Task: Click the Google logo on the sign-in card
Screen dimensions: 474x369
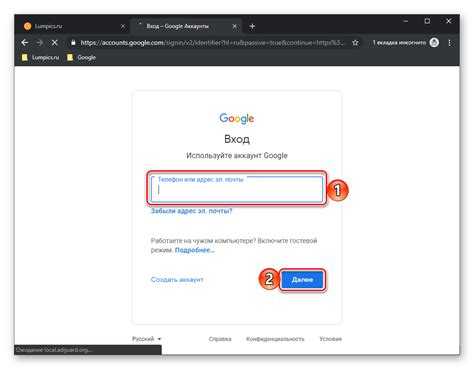Action: click(237, 118)
